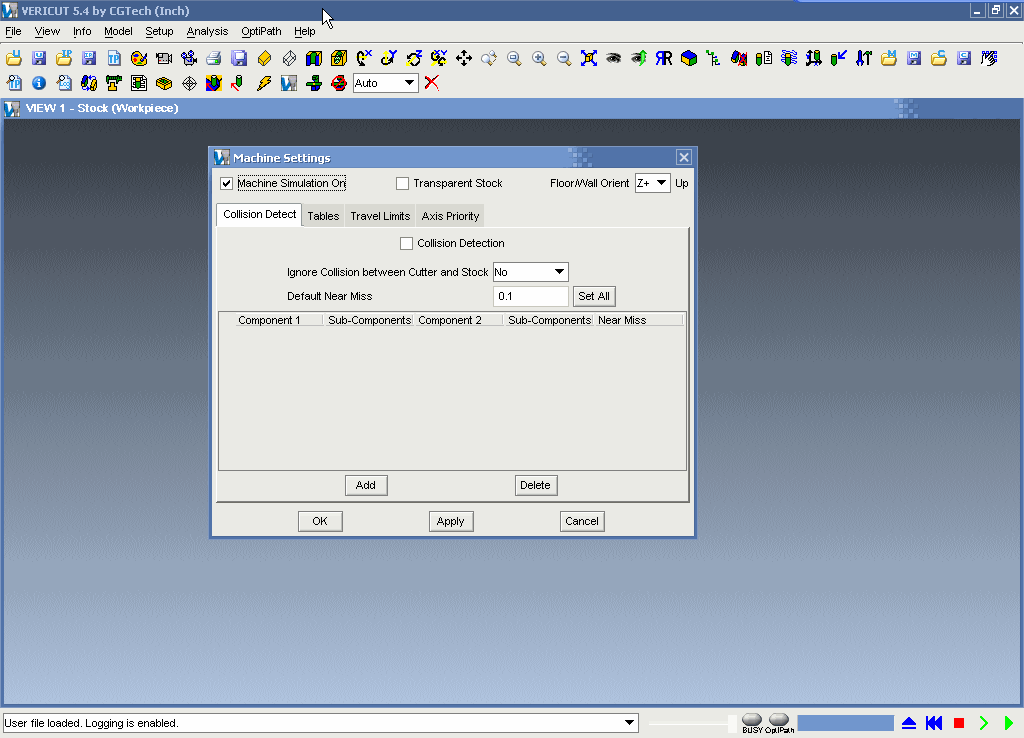Click the film projector icon
Image resolution: width=1024 pixels, height=738 pixels.
click(189, 58)
